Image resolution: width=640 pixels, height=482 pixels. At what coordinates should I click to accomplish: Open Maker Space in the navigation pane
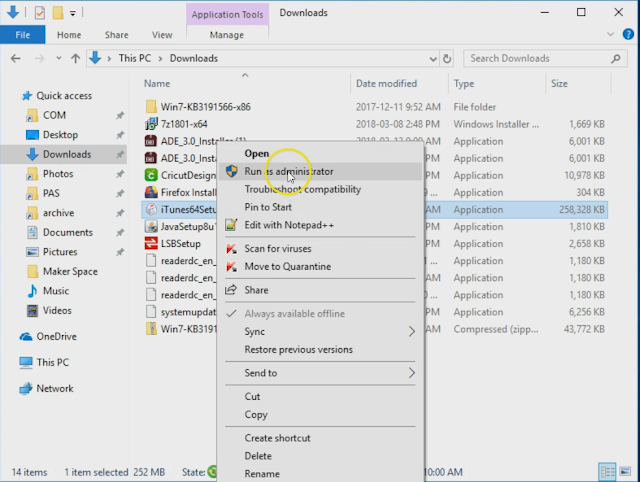tap(70, 271)
